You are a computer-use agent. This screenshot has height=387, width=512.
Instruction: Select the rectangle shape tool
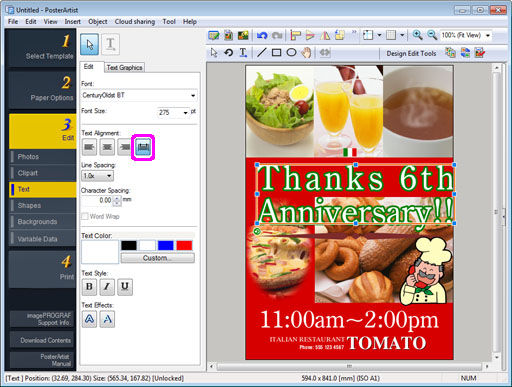[276, 53]
